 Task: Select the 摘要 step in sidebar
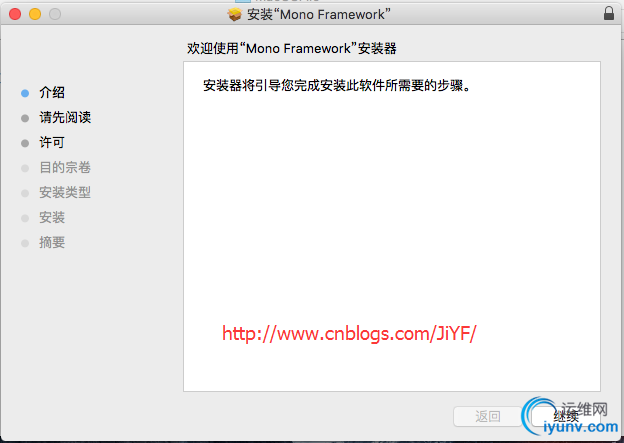[x=52, y=242]
